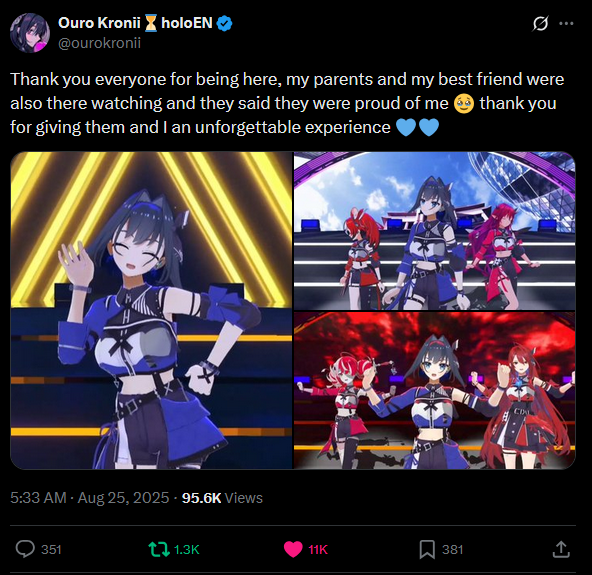Click the reply speech bubble icon
The height and width of the screenshot is (575, 592).
tap(25, 549)
